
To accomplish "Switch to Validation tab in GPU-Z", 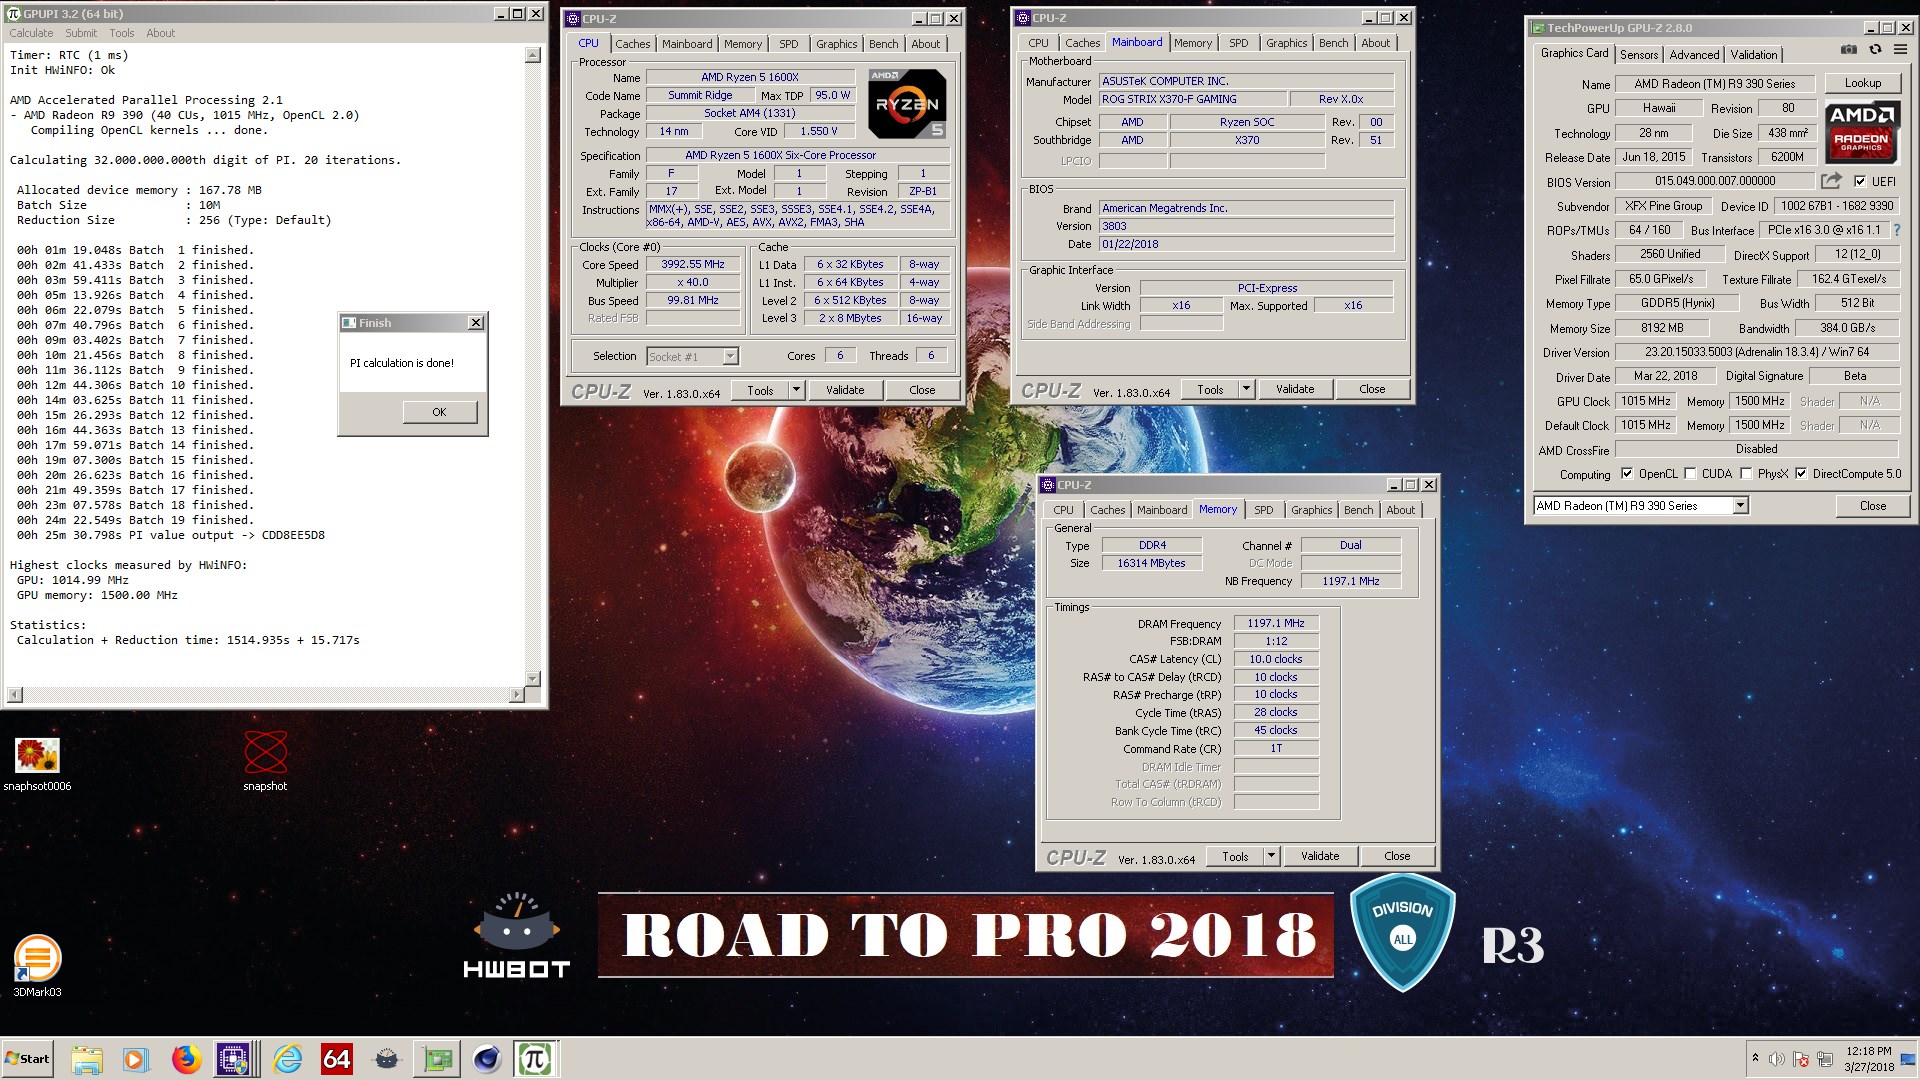I will pos(1754,55).
